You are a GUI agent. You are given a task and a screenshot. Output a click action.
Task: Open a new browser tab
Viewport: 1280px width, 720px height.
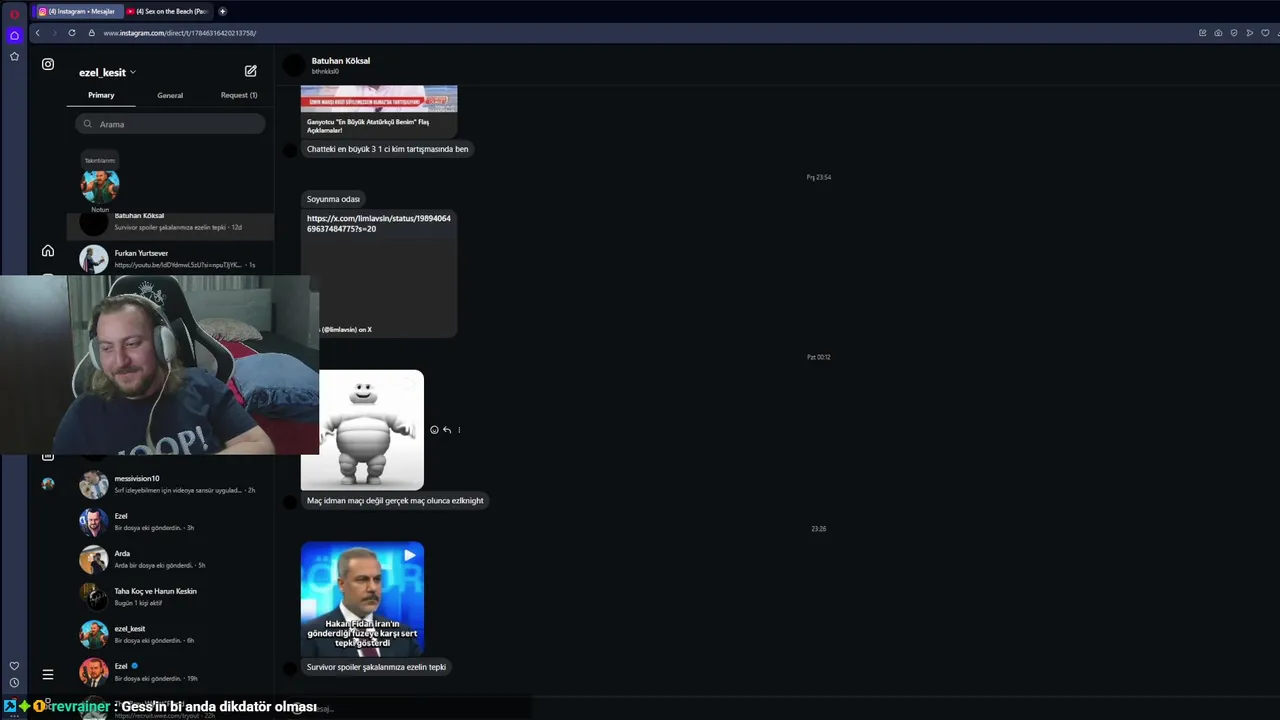point(222,11)
